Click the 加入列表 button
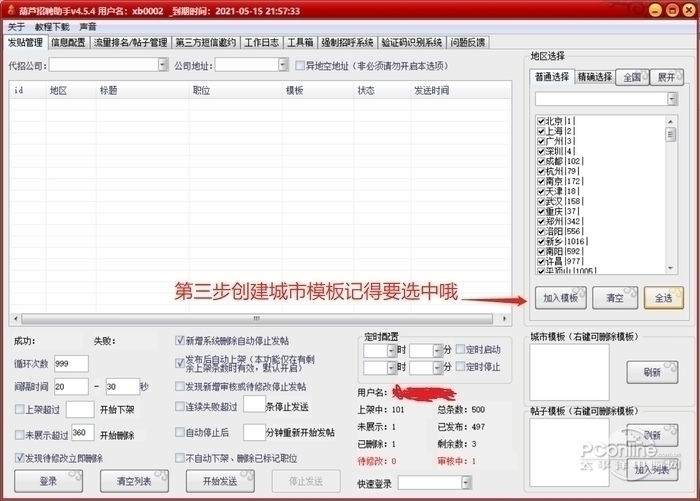This screenshot has height=501, width=700. (x=652, y=470)
